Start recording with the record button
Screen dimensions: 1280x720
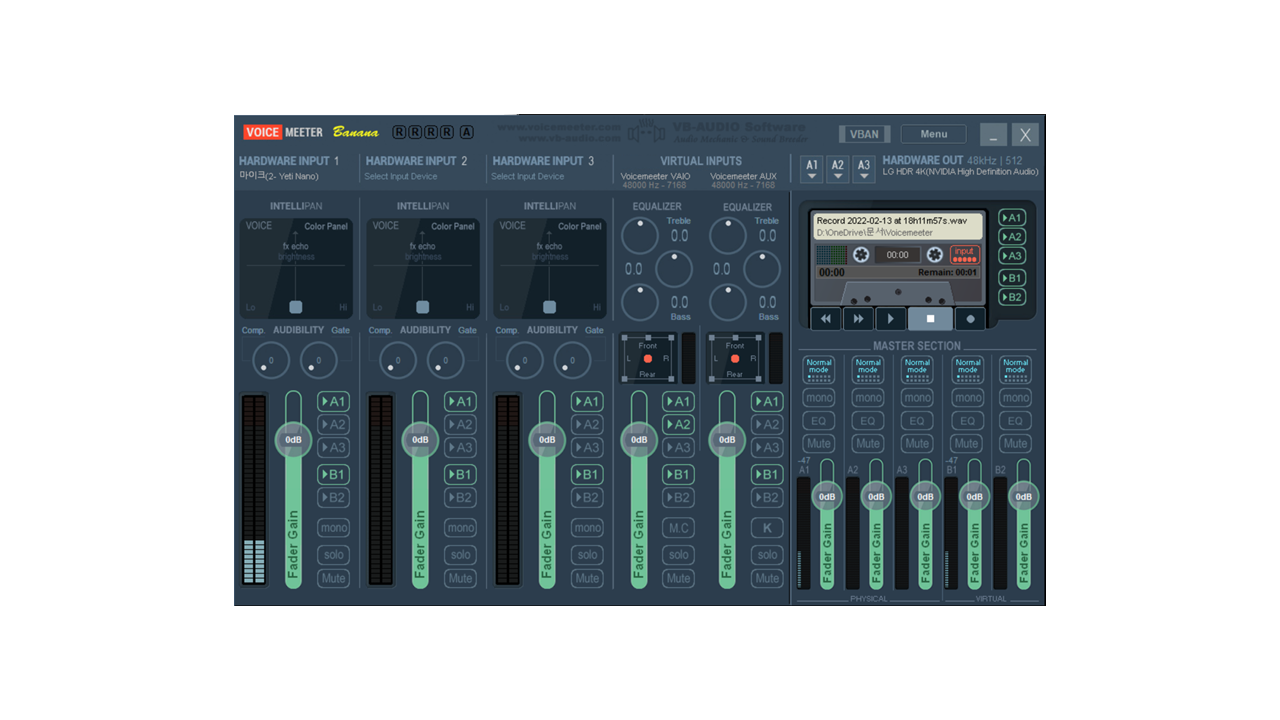(x=970, y=319)
